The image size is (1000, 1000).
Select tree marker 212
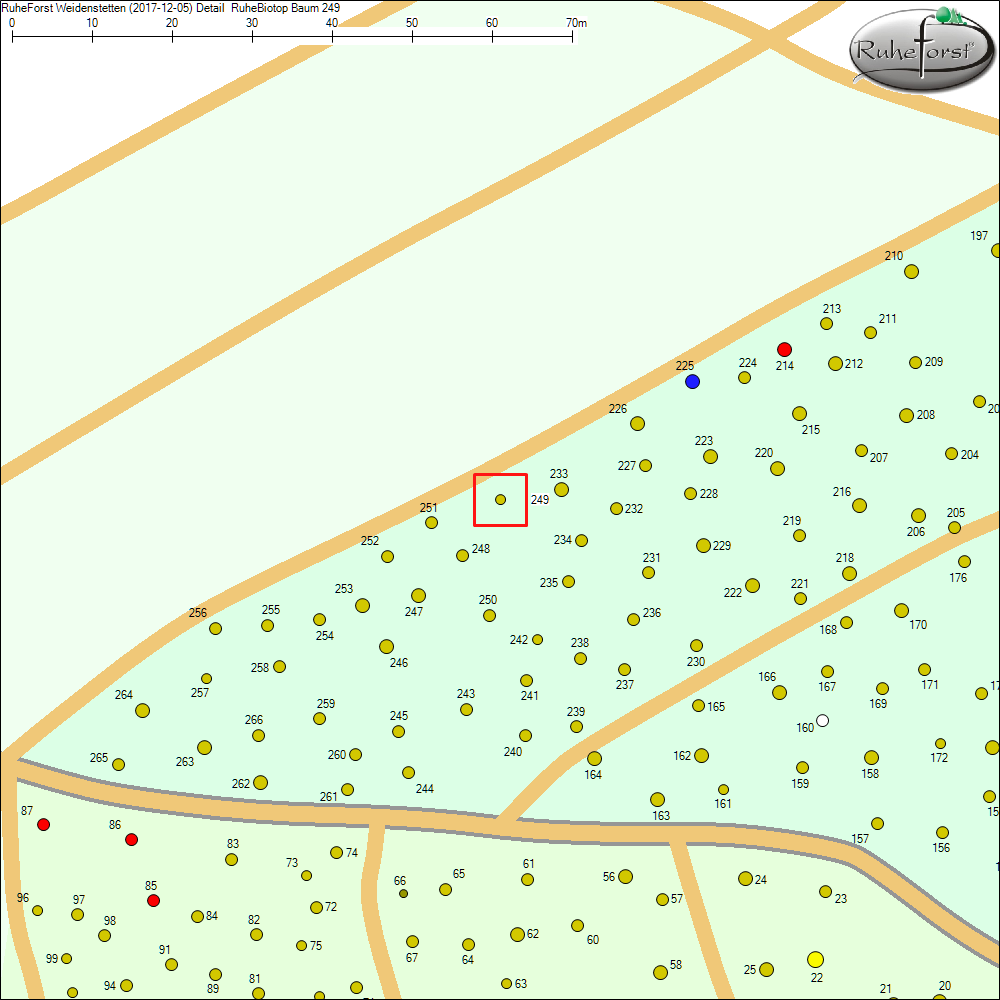tap(835, 363)
